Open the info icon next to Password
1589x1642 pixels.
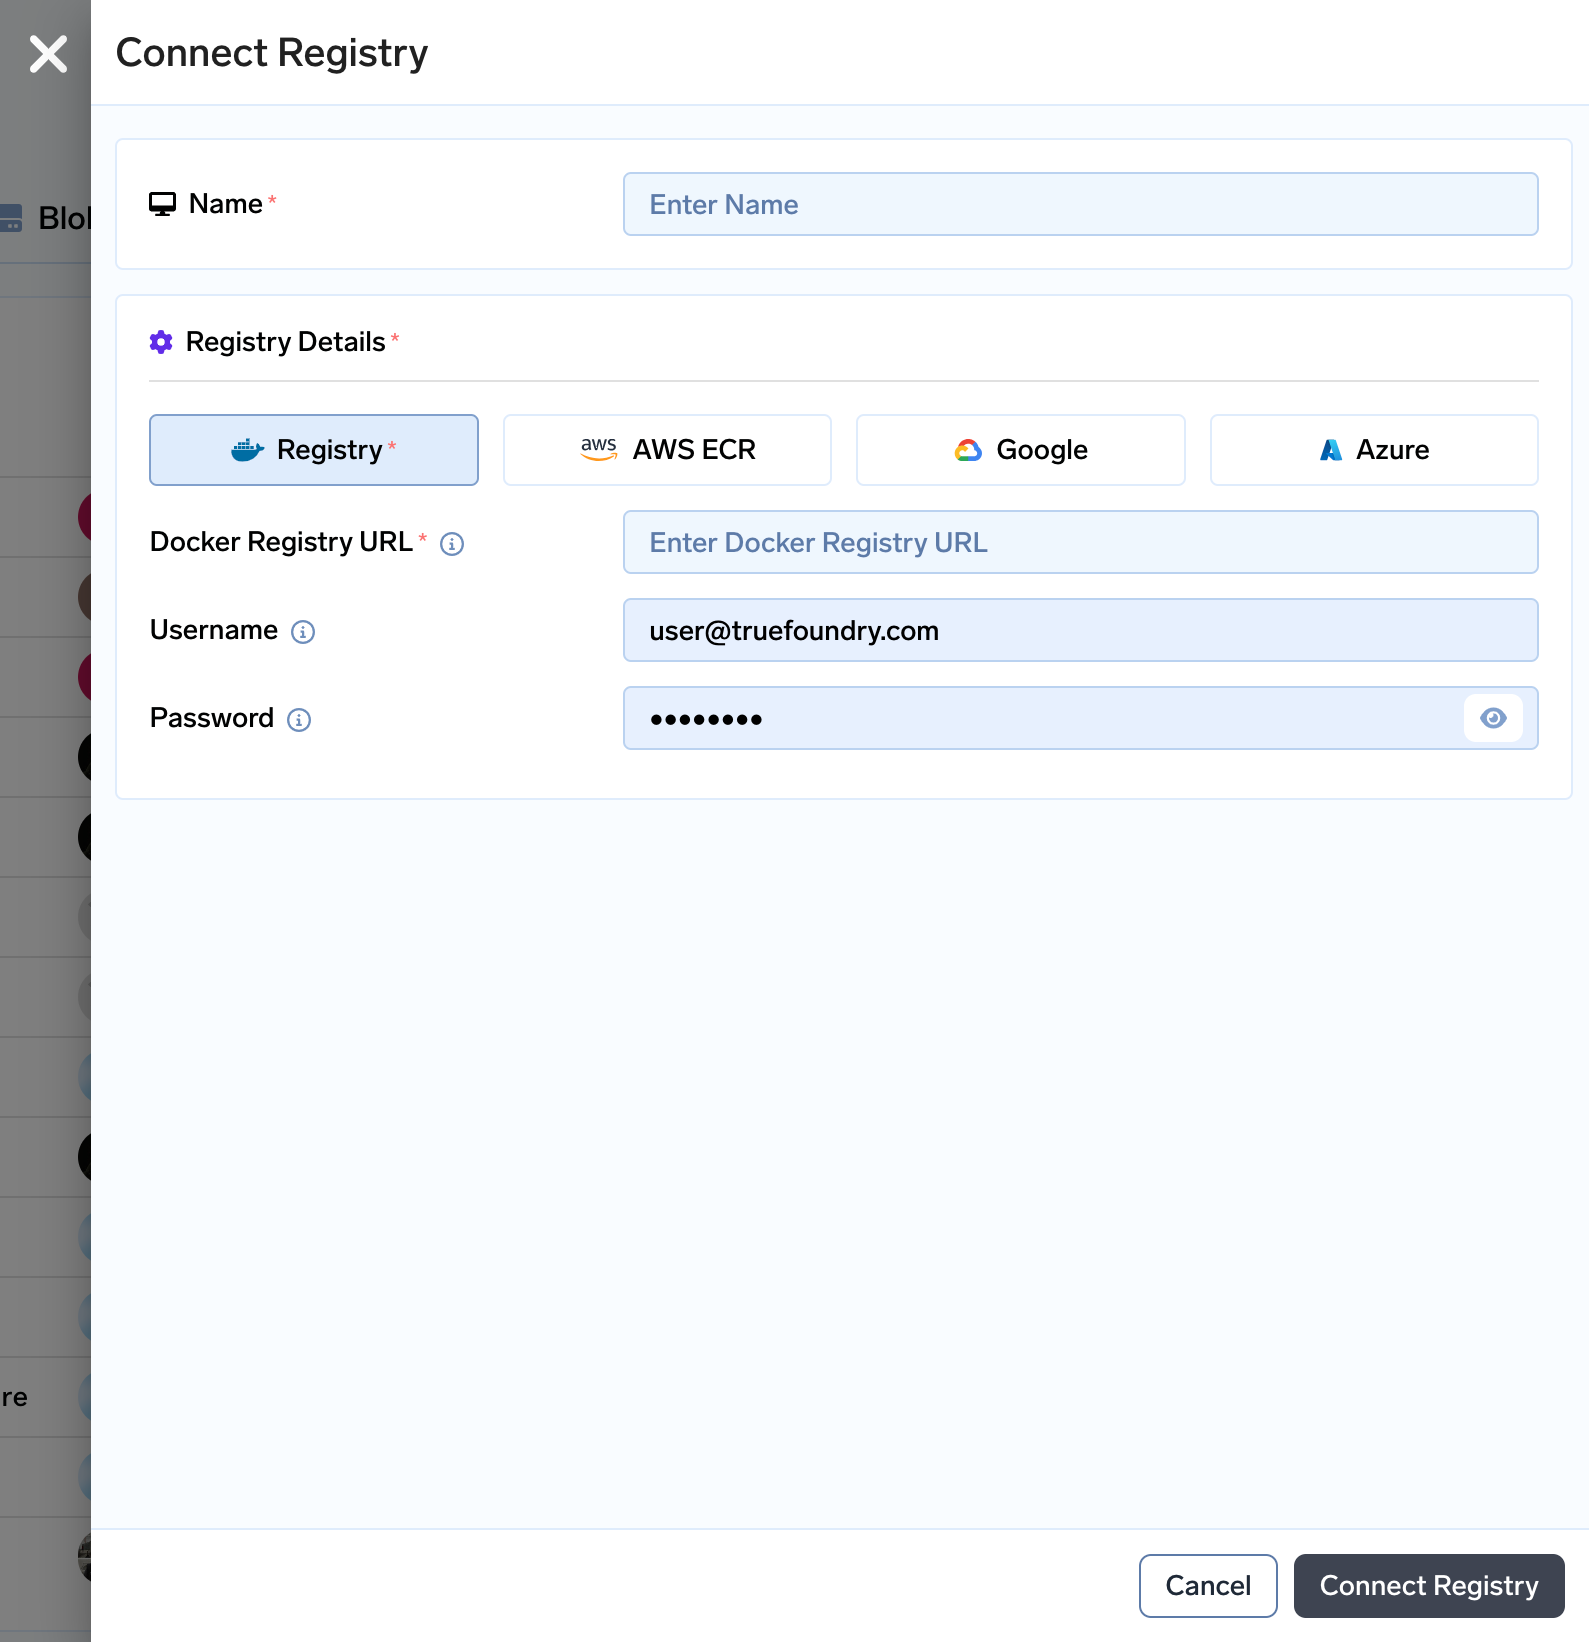point(299,720)
